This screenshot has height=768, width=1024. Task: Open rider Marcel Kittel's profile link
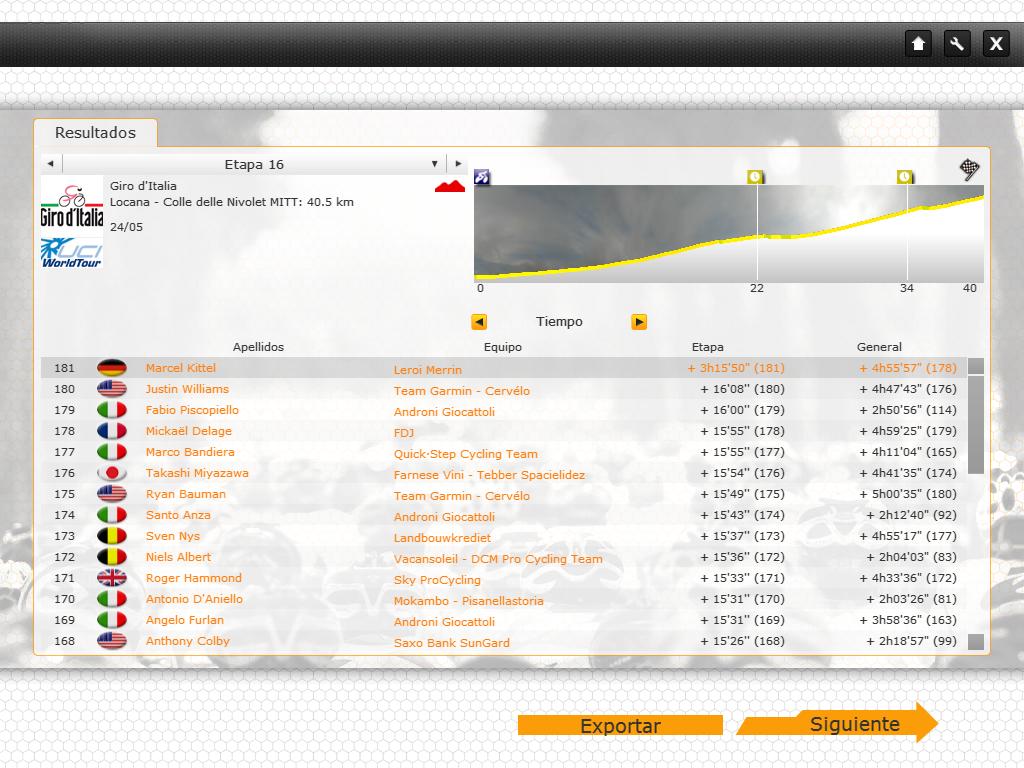(180, 368)
